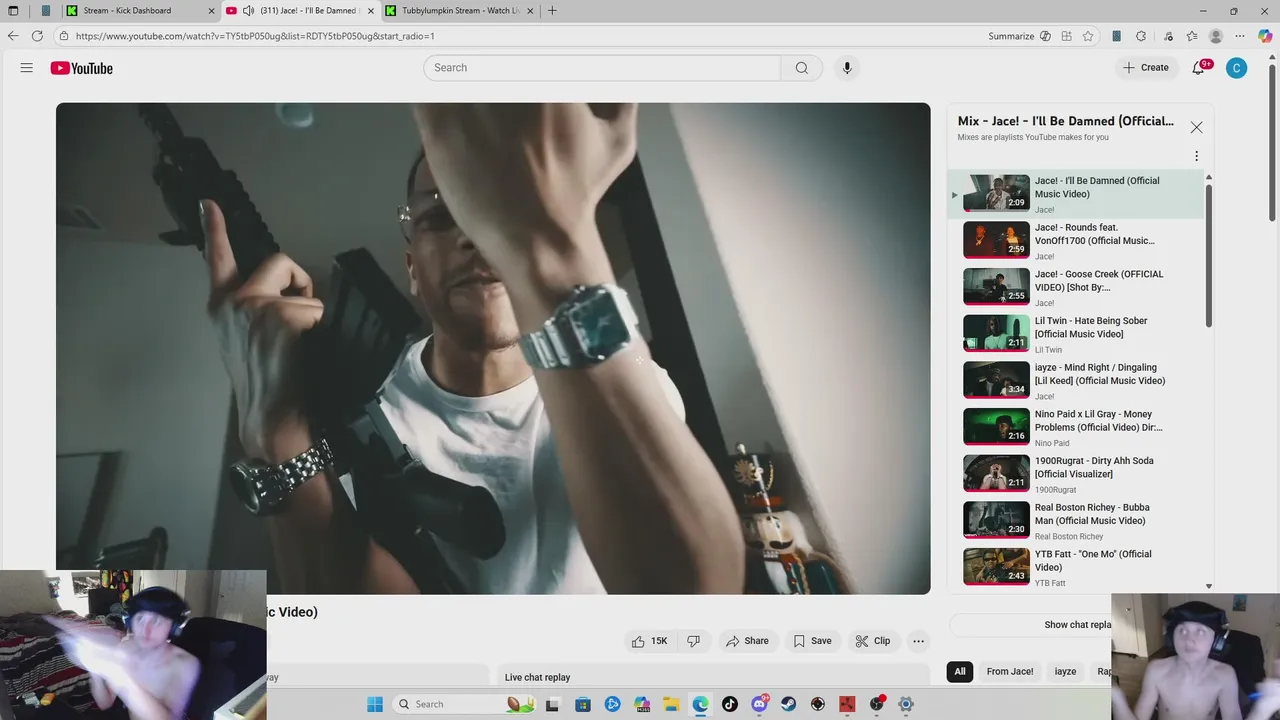
Task: Select the Jace! I'll Be Damned tab
Action: click(x=300, y=11)
